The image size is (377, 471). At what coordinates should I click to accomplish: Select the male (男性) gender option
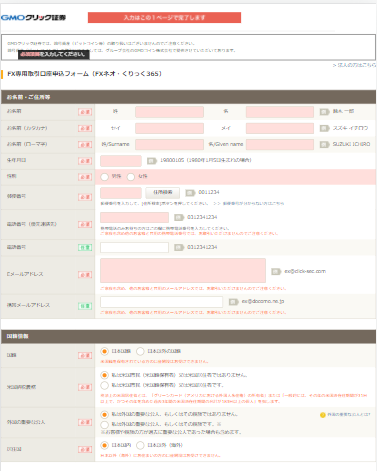(104, 177)
